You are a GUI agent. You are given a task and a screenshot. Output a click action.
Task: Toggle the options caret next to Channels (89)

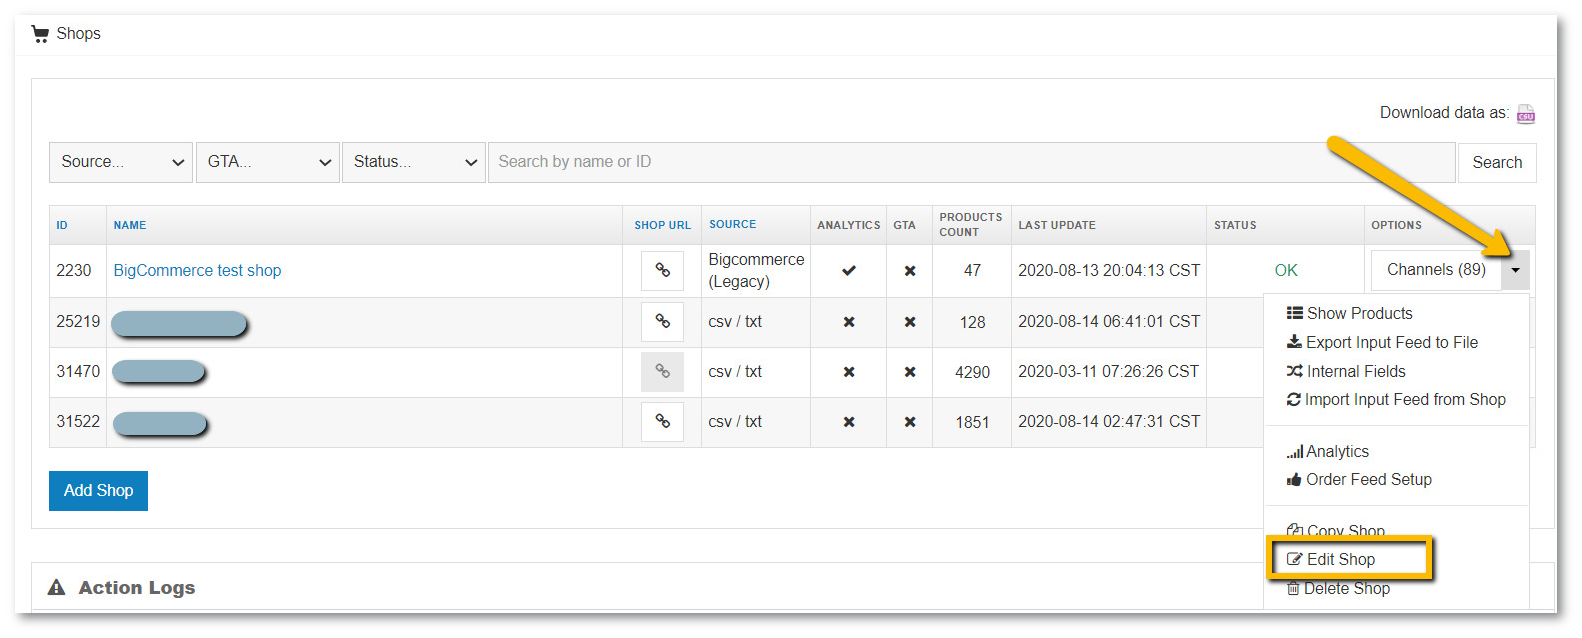click(x=1515, y=270)
